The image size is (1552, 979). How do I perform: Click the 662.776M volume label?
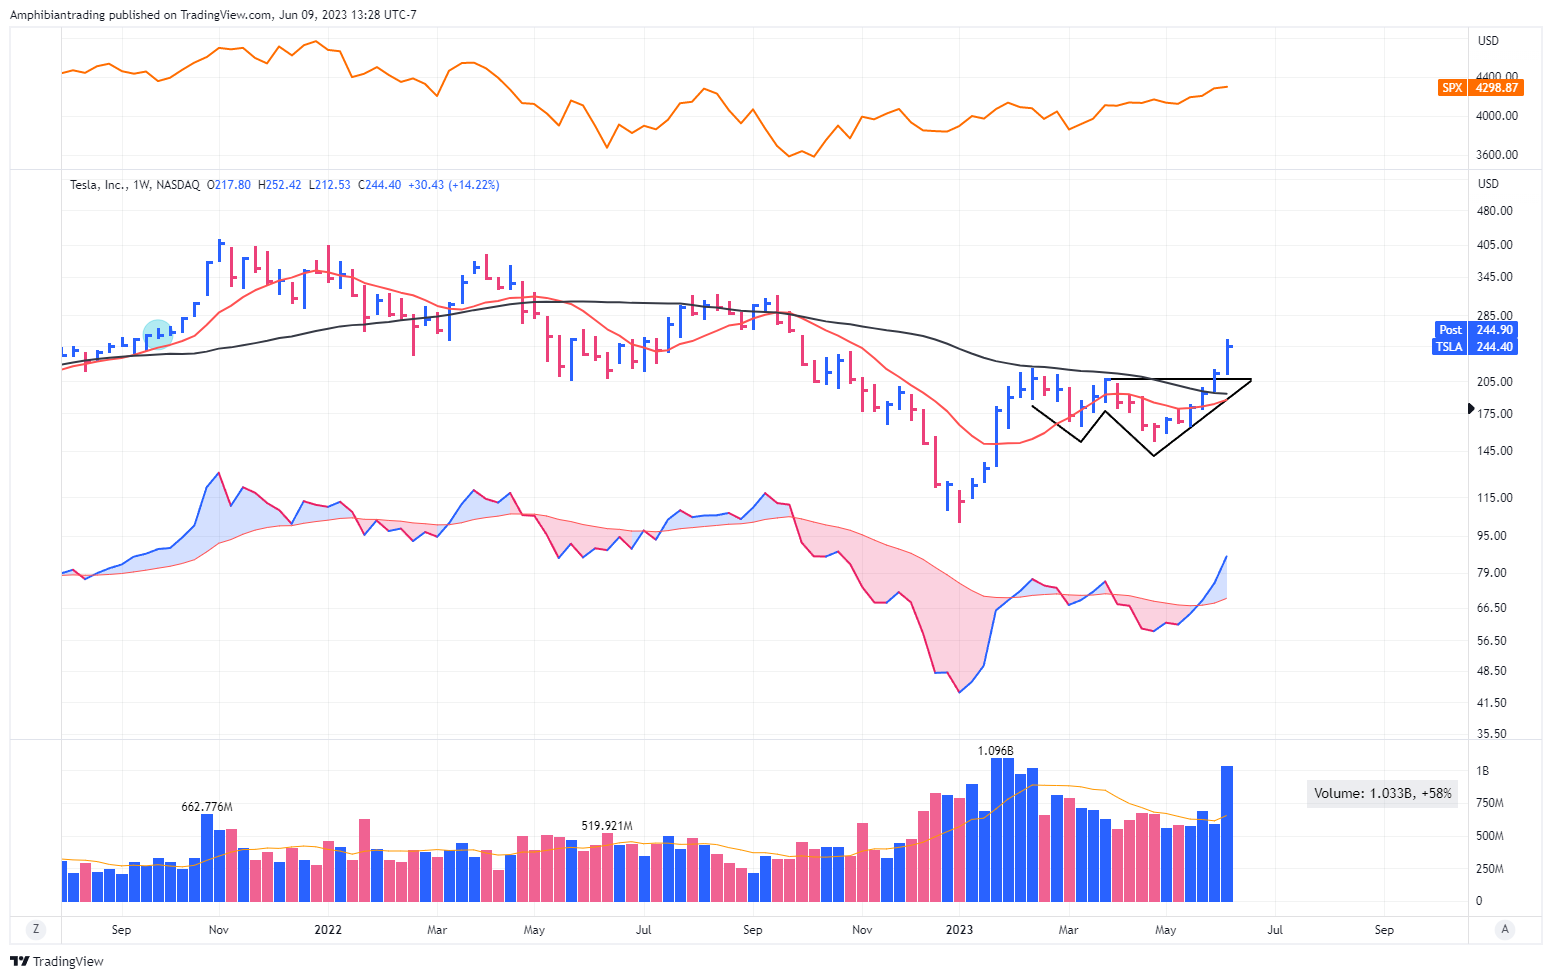click(x=207, y=806)
